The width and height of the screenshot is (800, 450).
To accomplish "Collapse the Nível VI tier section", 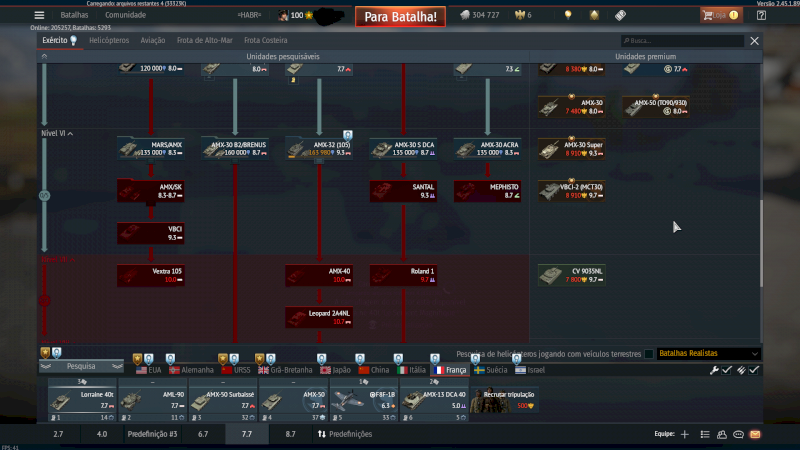I will point(59,133).
